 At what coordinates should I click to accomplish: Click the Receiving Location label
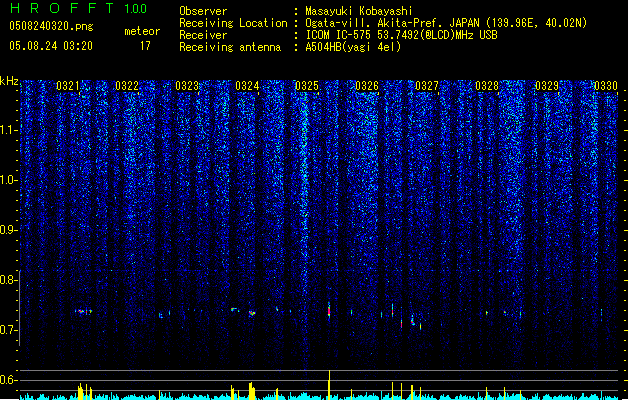[233, 23]
